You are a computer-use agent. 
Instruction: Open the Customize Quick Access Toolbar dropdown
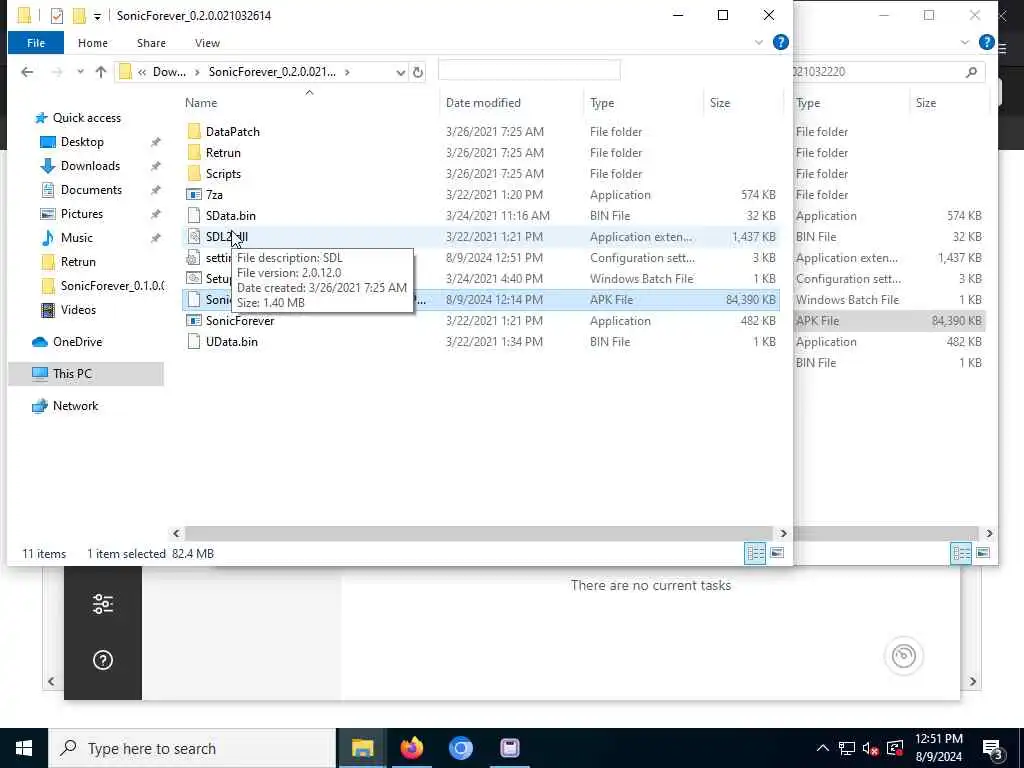[x=97, y=16]
